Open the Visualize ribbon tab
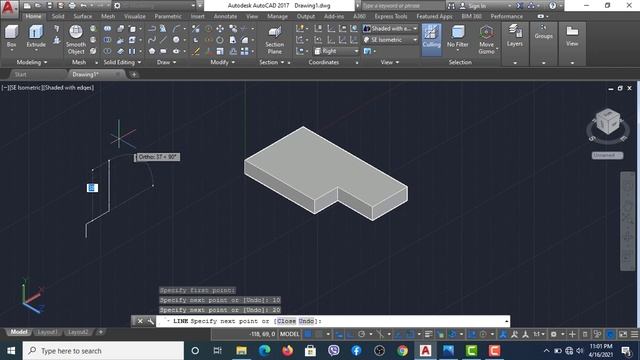640x360 pixels. coord(135,16)
